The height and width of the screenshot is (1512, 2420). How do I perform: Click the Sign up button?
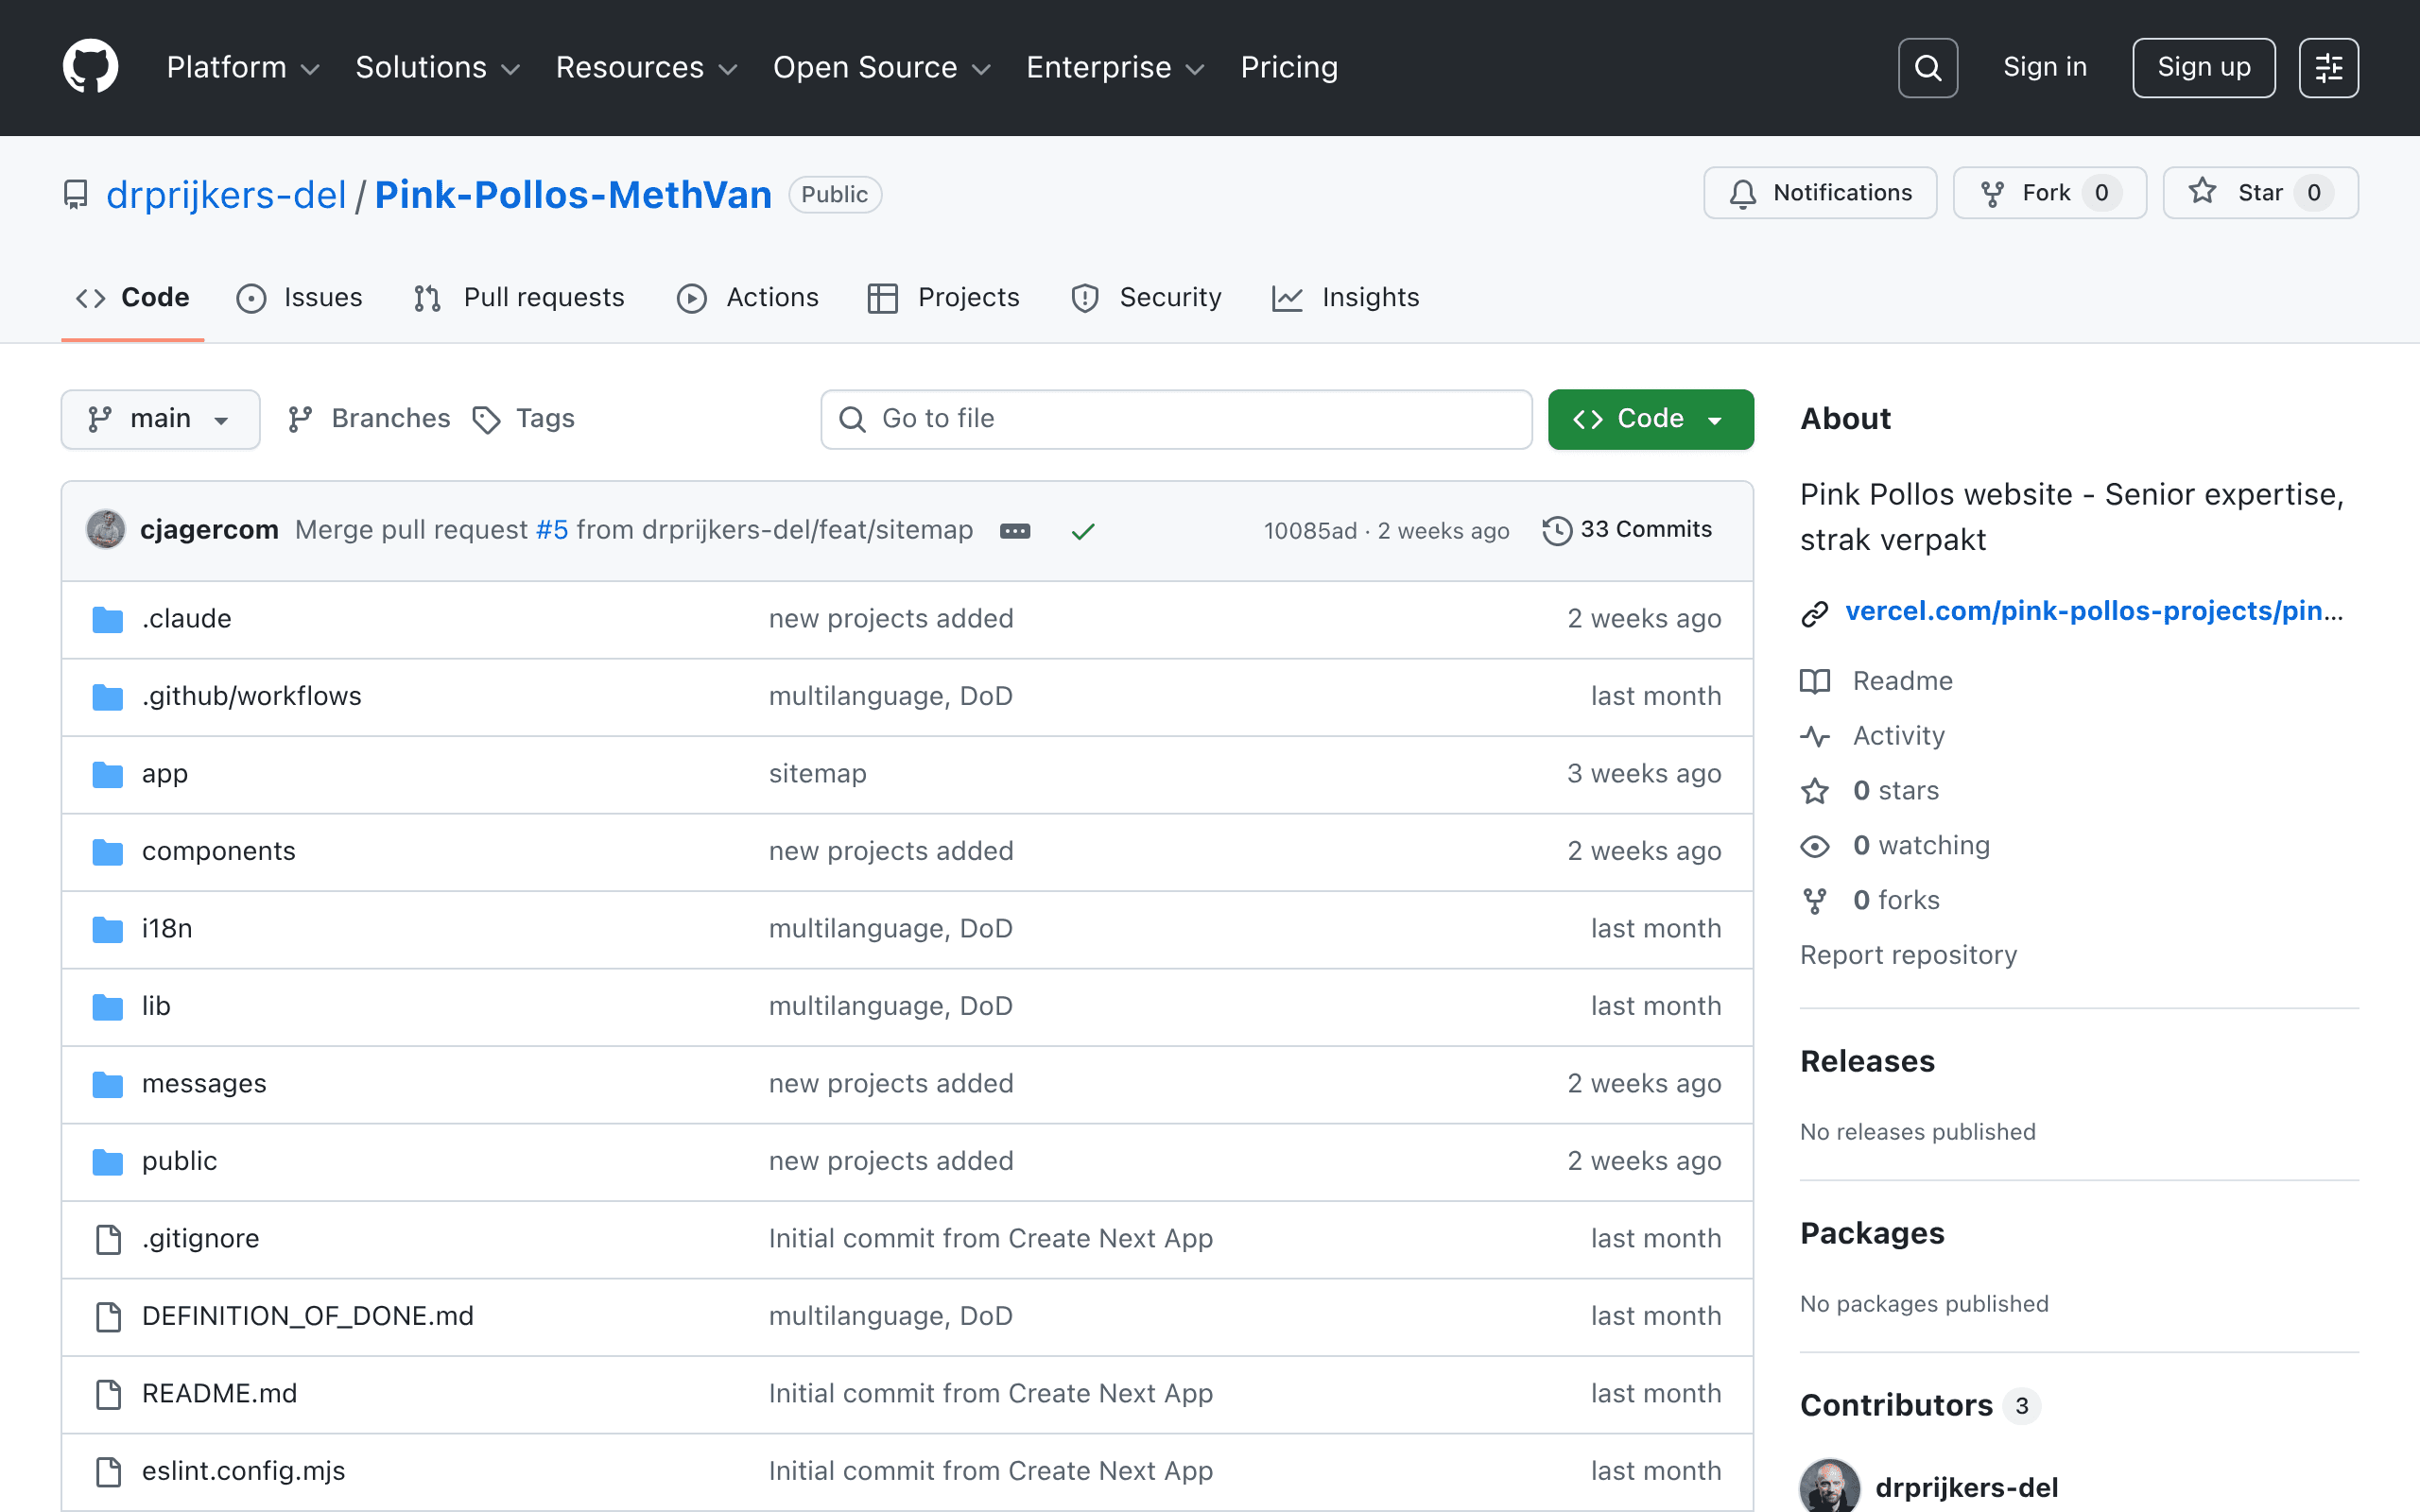[2203, 67]
